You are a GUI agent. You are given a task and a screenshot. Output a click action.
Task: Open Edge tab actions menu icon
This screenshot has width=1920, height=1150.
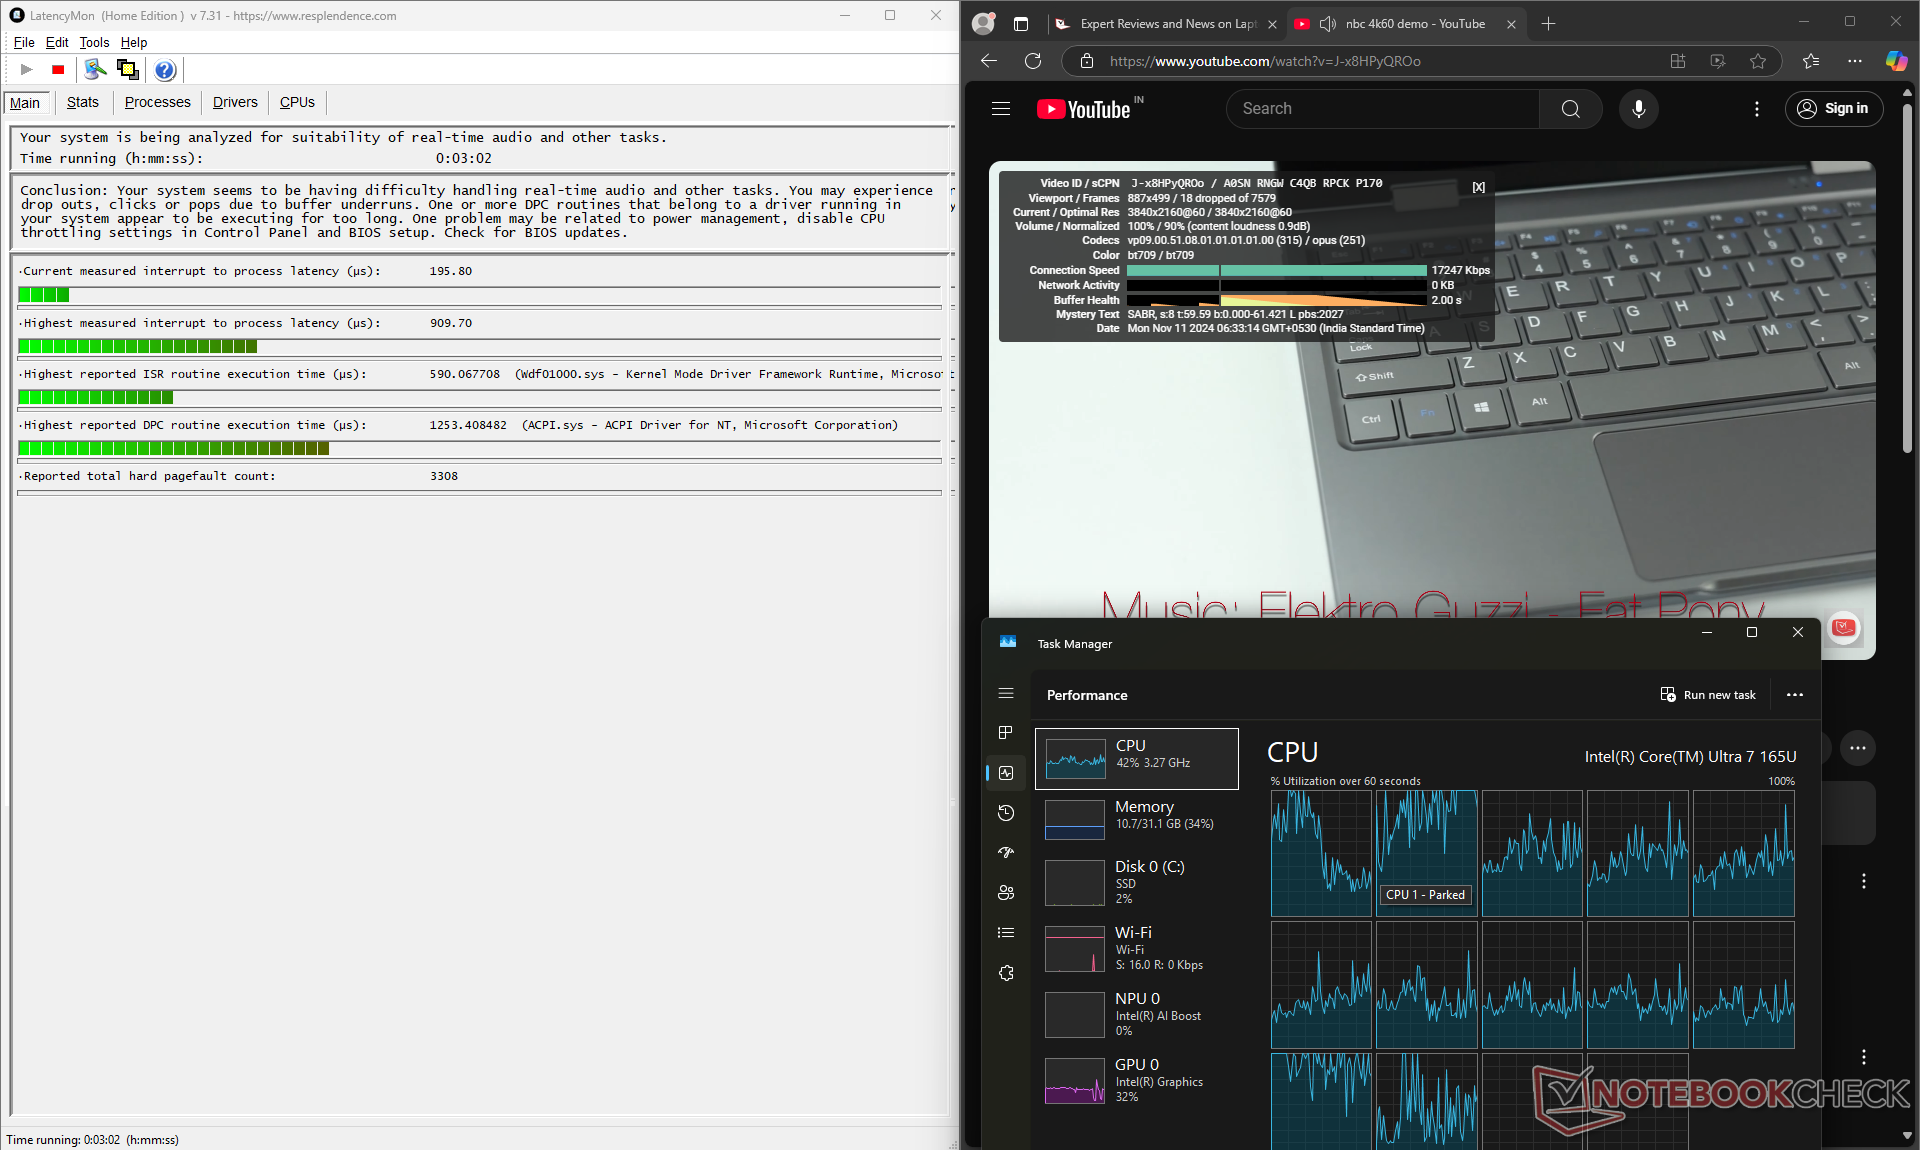tap(1021, 23)
